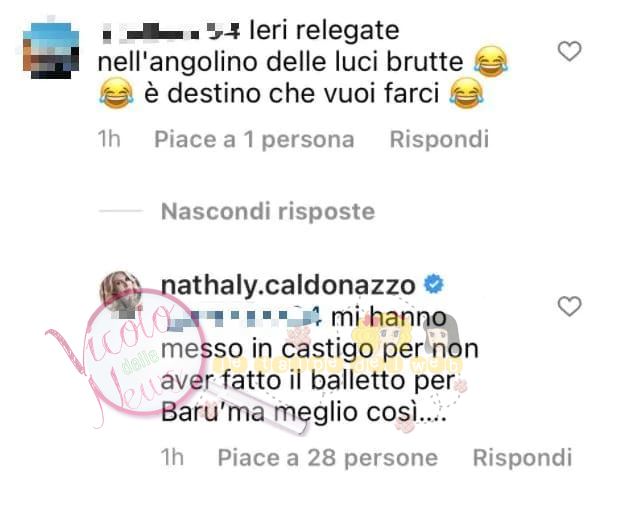Reply to nathaly.caldonazzo's comment via Rispondi

pos(522,458)
